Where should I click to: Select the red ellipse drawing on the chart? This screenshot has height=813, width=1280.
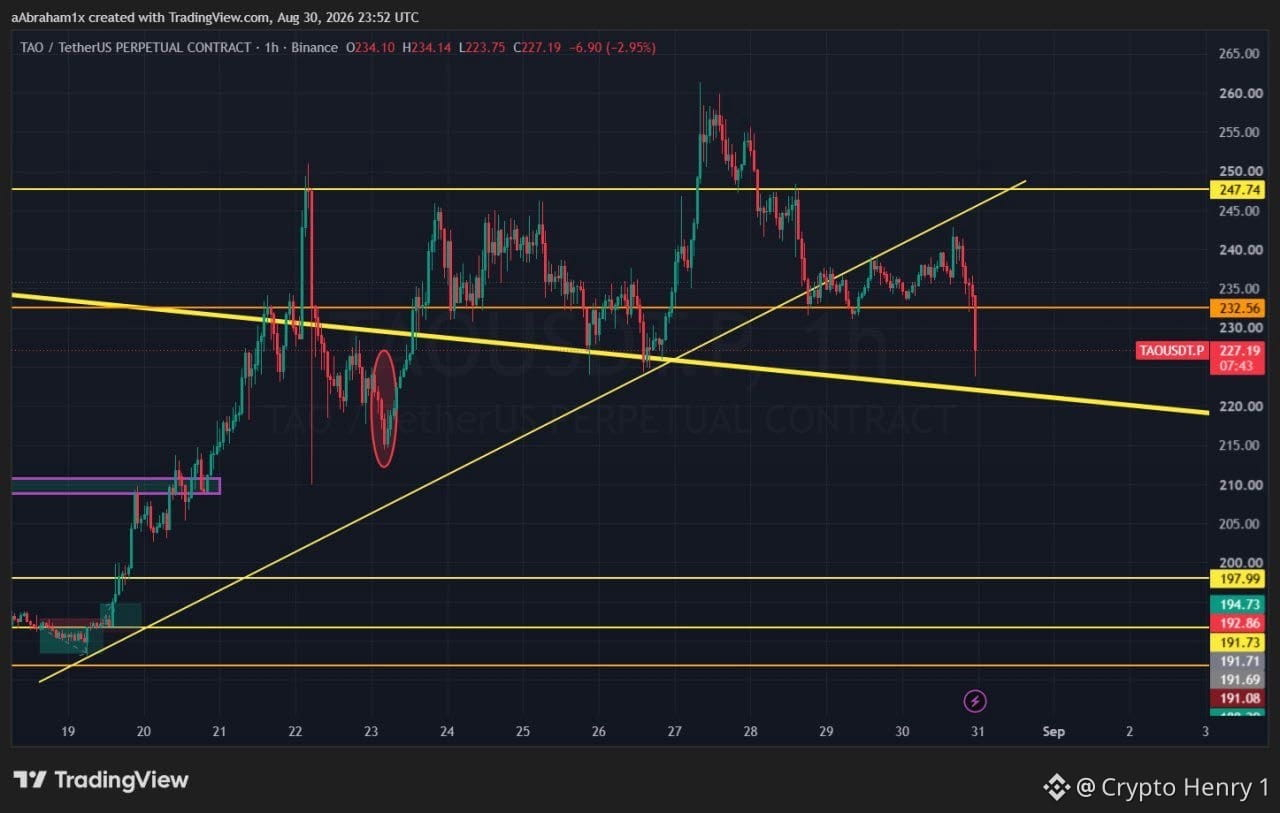tap(384, 408)
